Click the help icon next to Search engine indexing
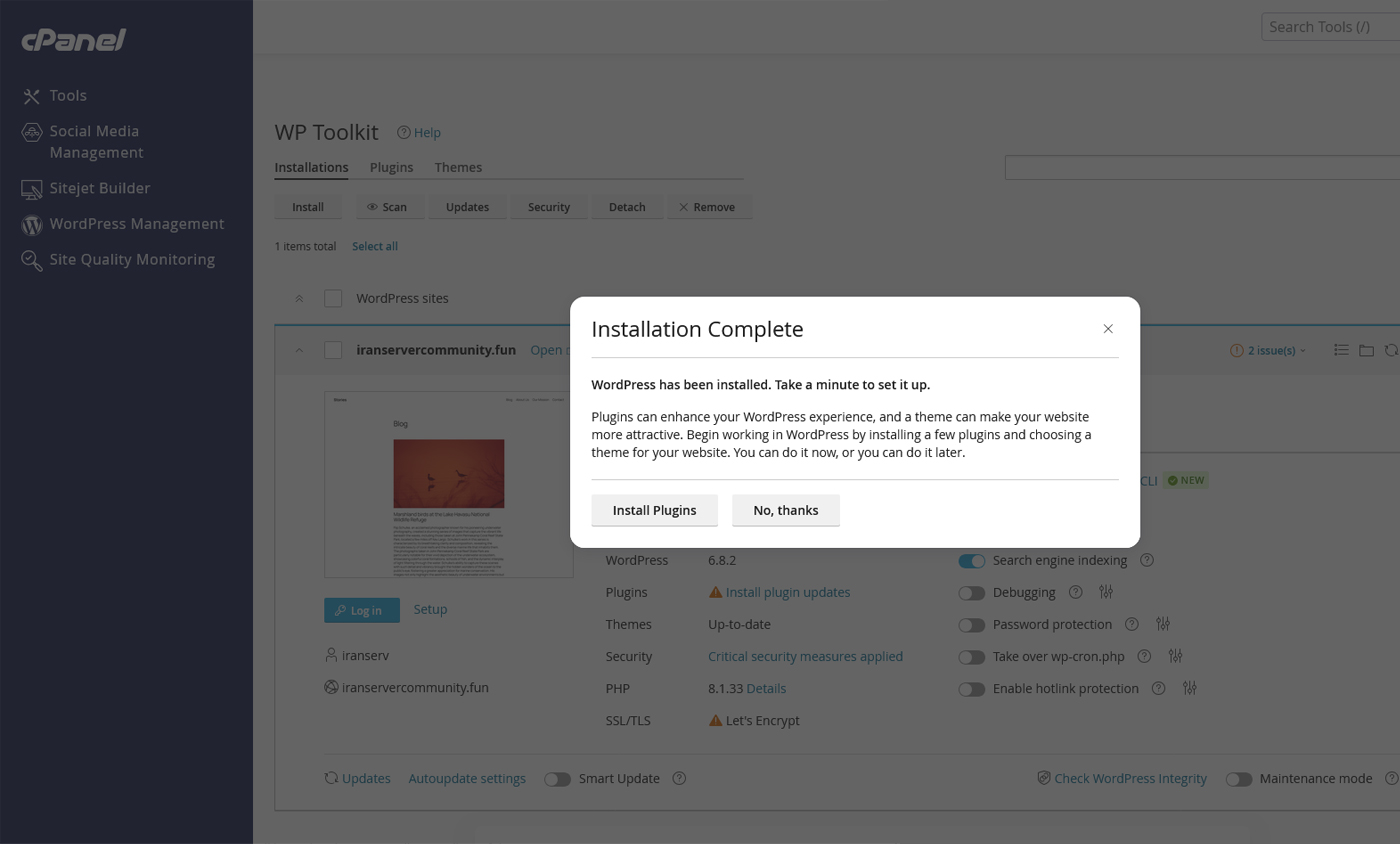The width and height of the screenshot is (1400, 844). coord(1147,560)
